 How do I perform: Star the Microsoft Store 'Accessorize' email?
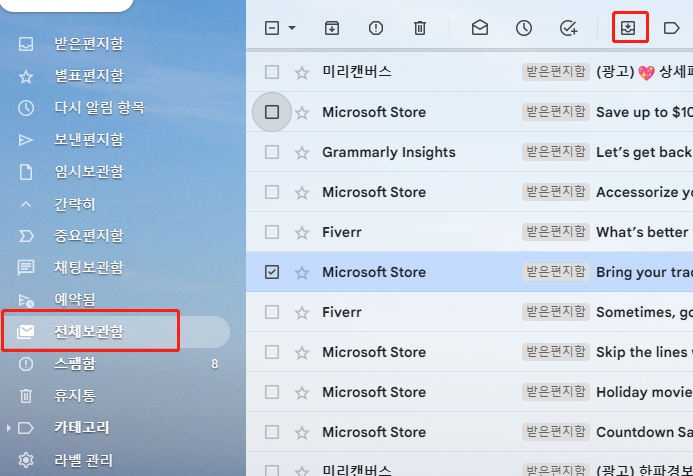tap(302, 193)
